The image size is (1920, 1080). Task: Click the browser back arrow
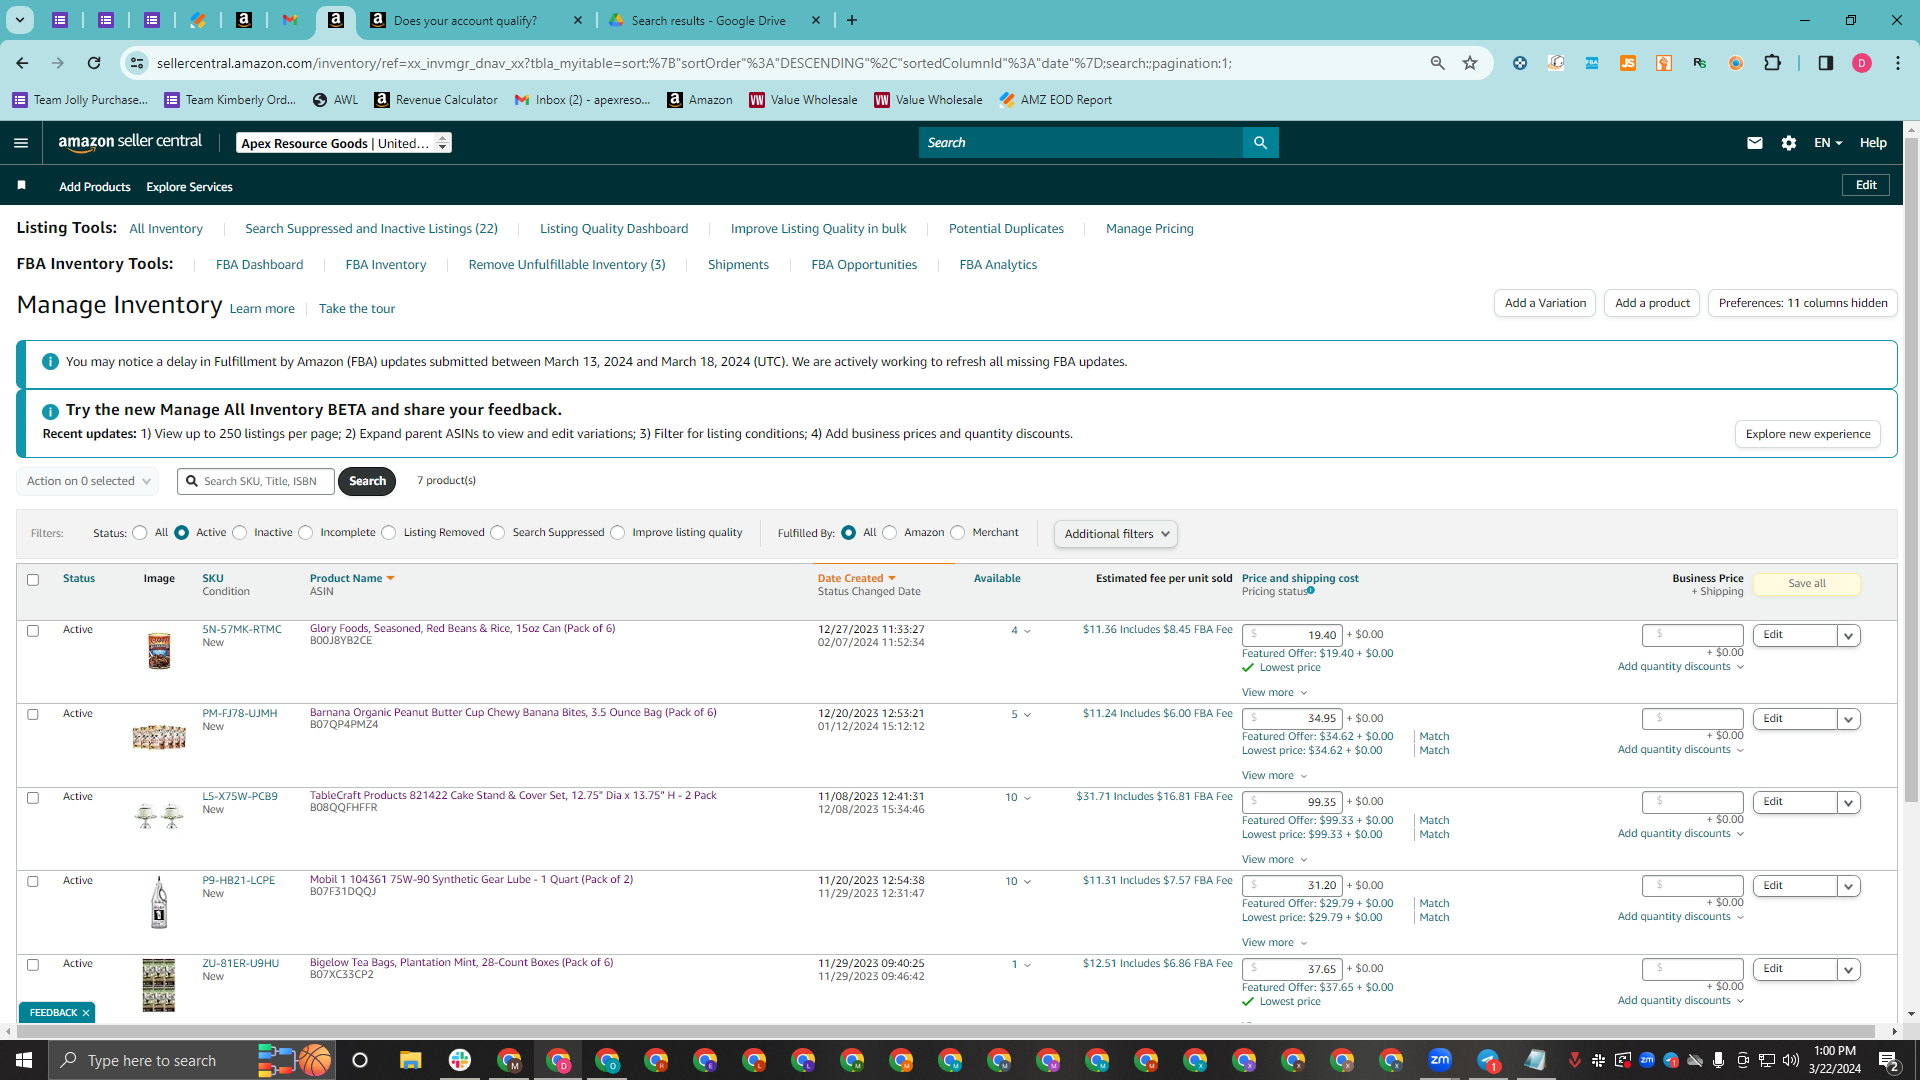tap(22, 63)
